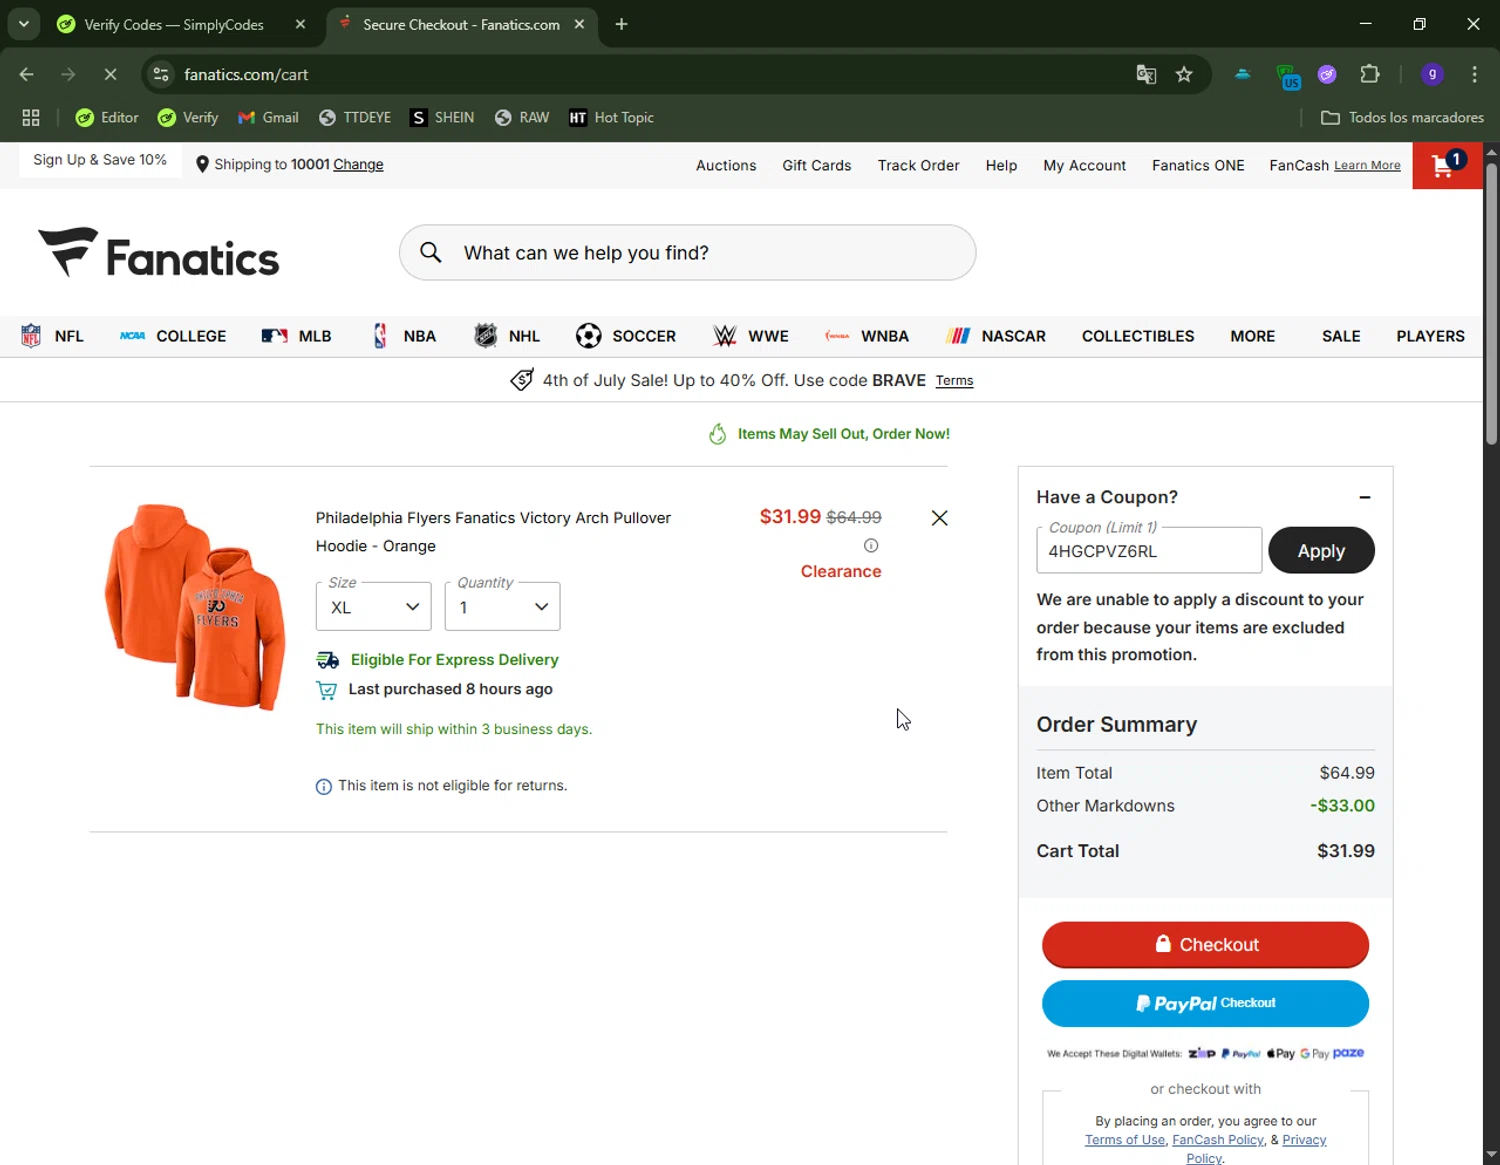
Task: Click the PayPal Checkout button
Action: click(1205, 1003)
